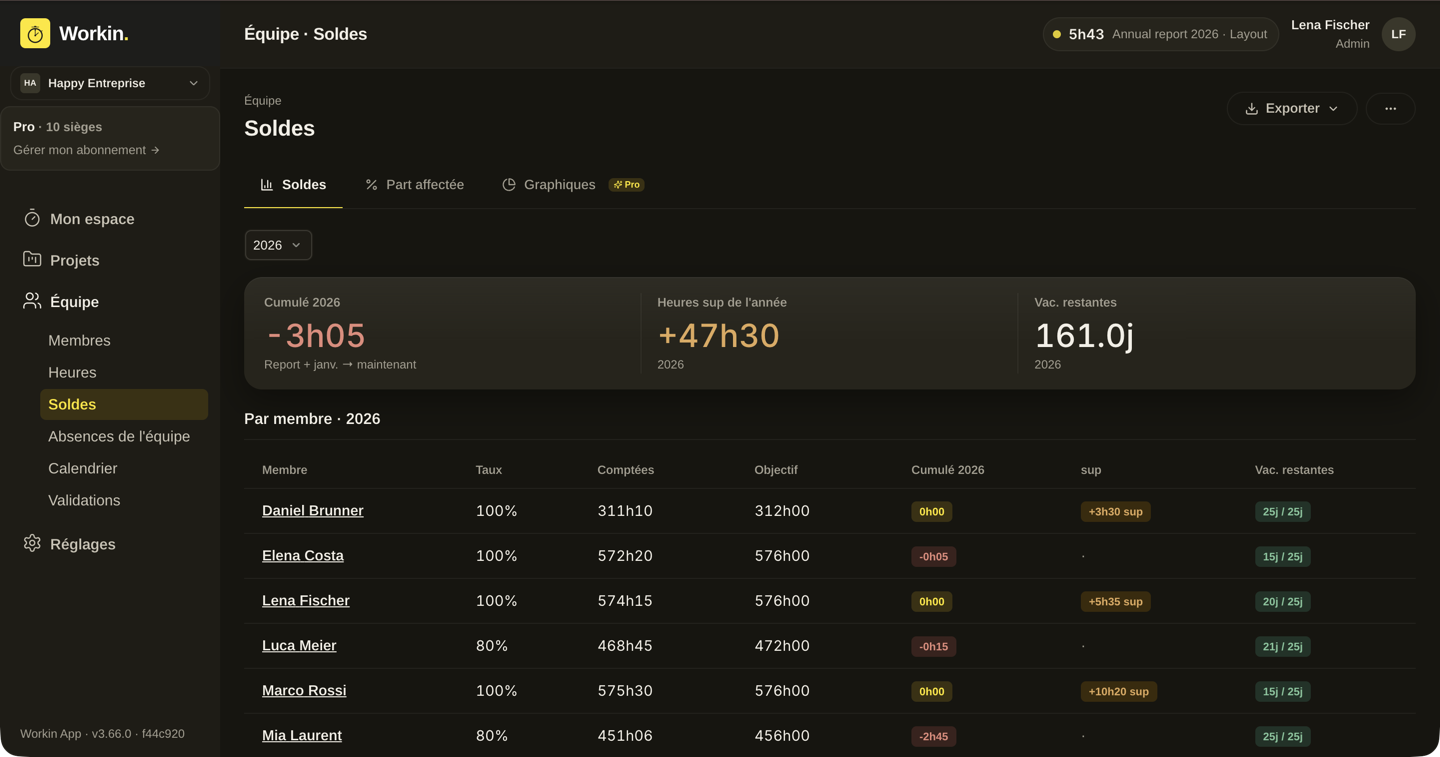Open the Graphiques tab
The width and height of the screenshot is (1440, 757).
(573, 185)
